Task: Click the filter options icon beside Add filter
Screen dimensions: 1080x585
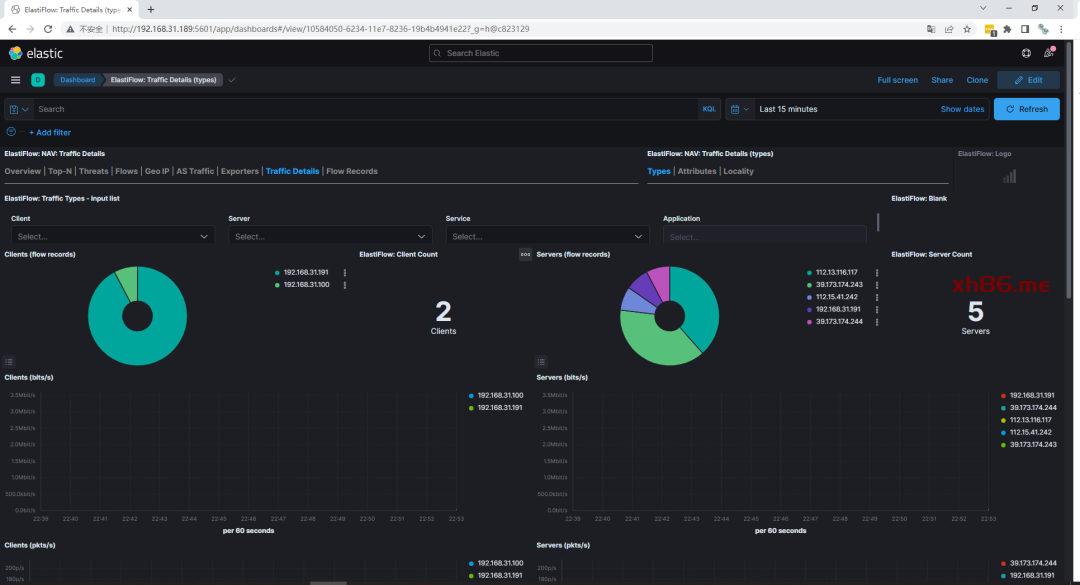Action: pos(11,132)
